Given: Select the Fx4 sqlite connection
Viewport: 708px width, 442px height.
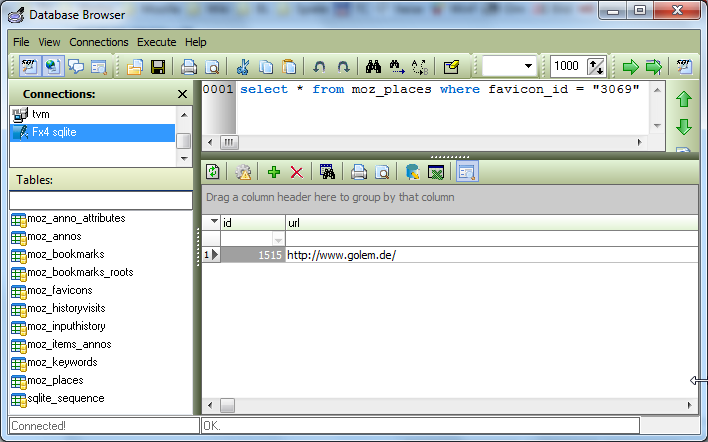Looking at the screenshot, I should [54, 132].
